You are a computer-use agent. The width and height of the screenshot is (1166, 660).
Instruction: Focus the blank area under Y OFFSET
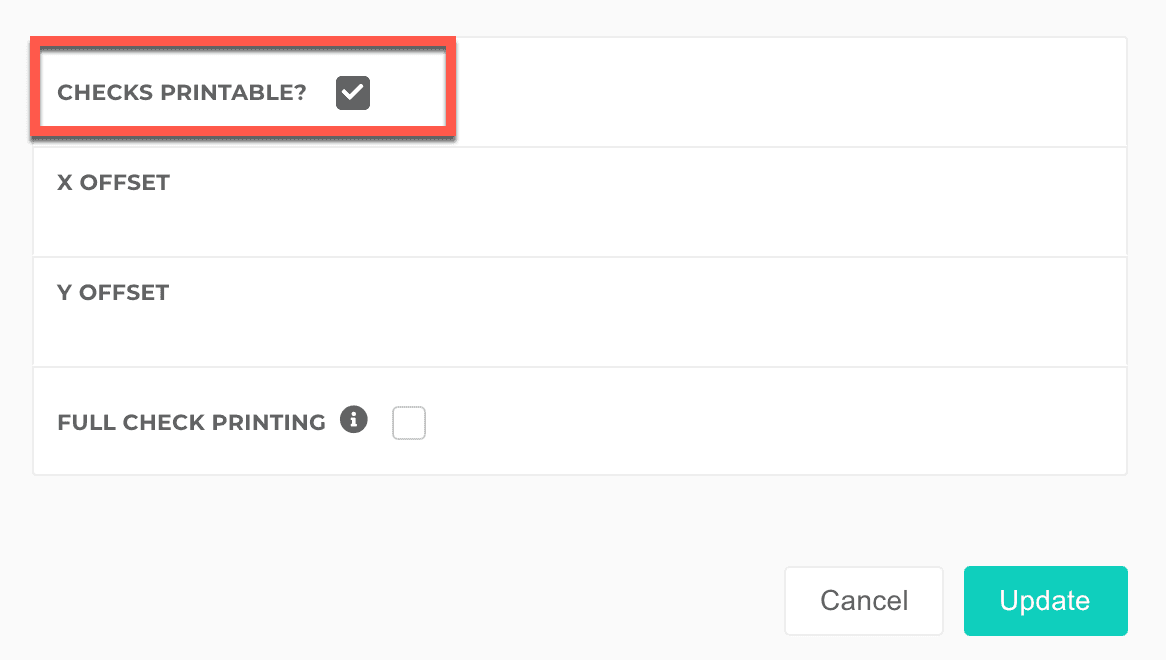580,335
